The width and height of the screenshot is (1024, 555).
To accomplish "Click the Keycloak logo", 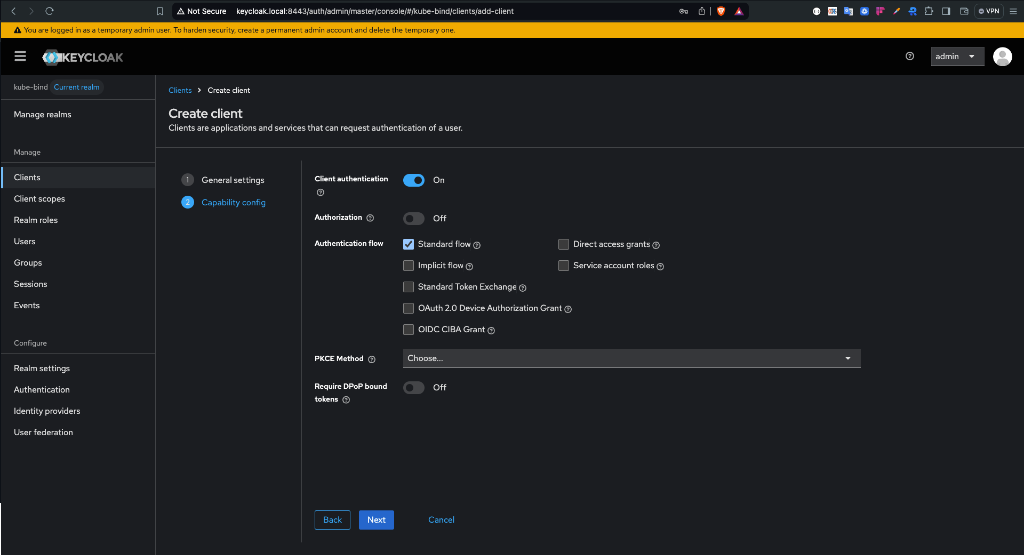I will pyautogui.click(x=83, y=57).
